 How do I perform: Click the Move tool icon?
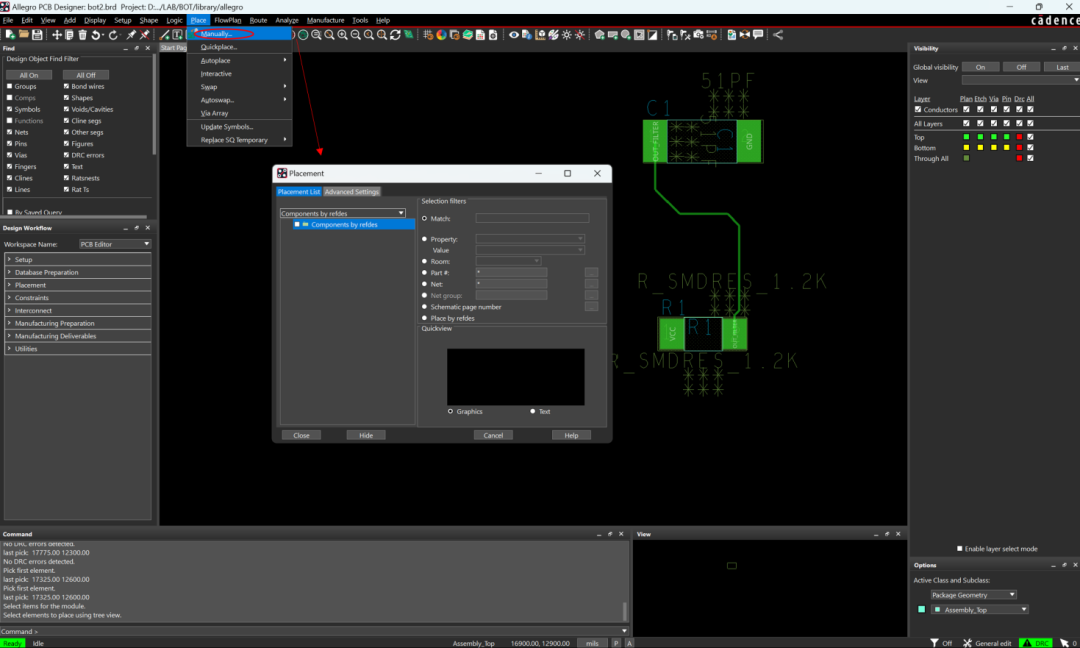pyautogui.click(x=57, y=35)
